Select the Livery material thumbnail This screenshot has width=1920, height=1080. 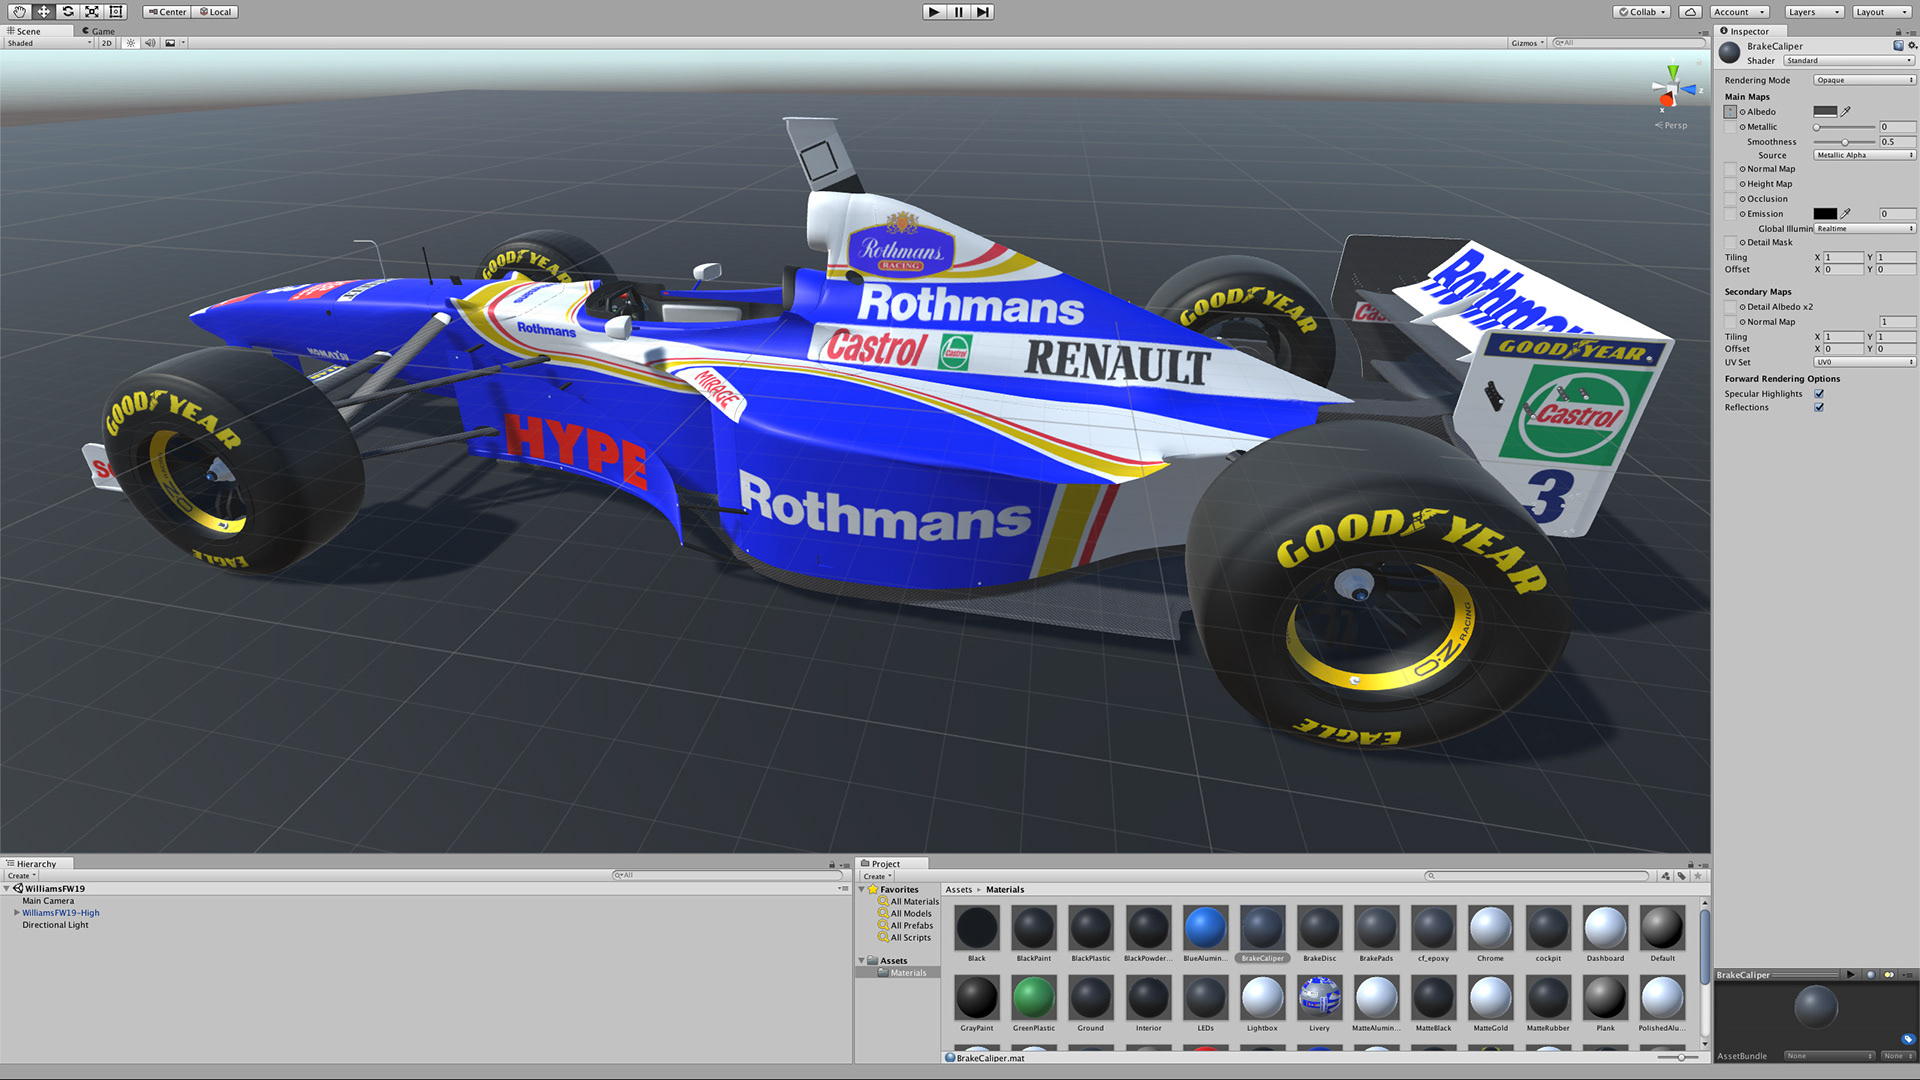[1319, 997]
